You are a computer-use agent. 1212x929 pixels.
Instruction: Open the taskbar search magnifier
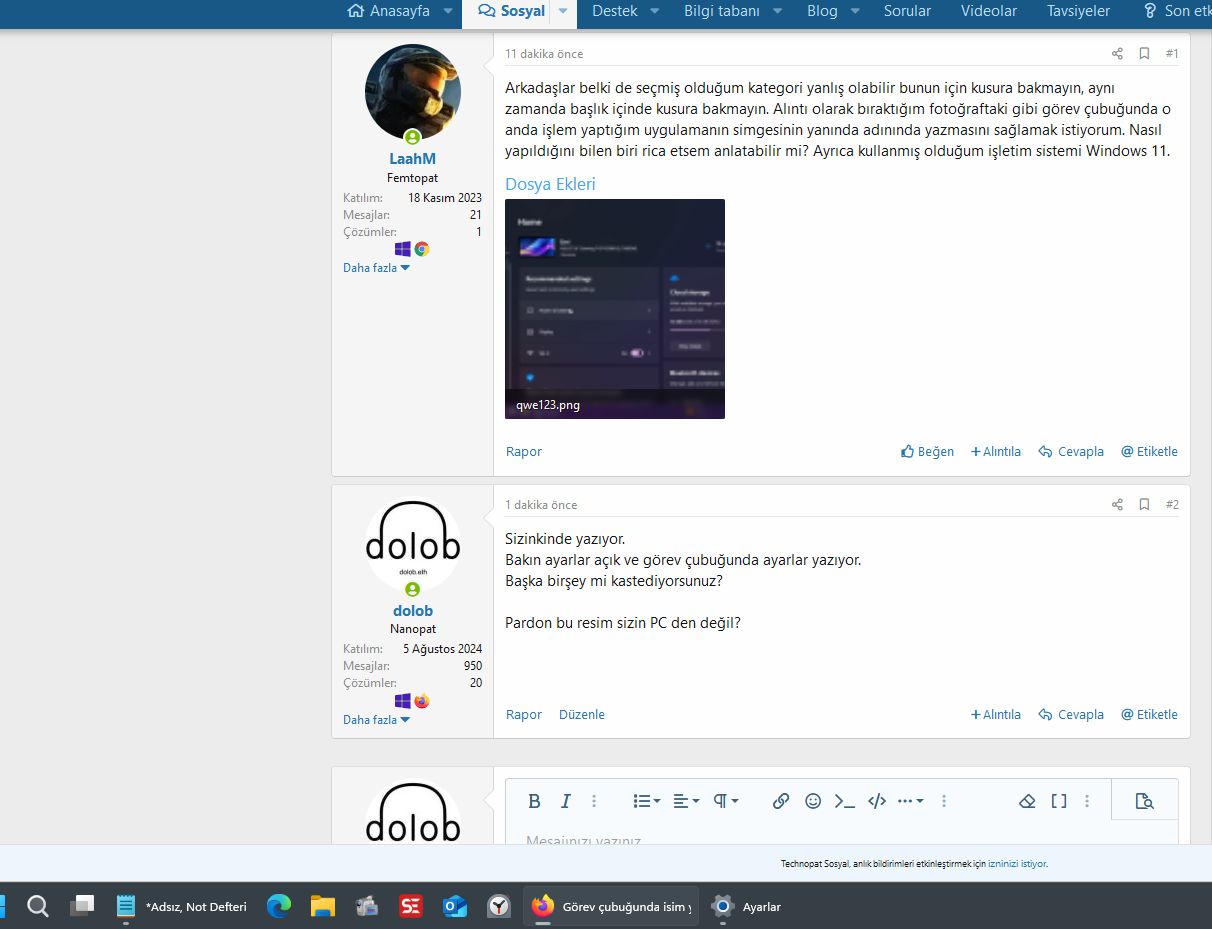(38, 906)
